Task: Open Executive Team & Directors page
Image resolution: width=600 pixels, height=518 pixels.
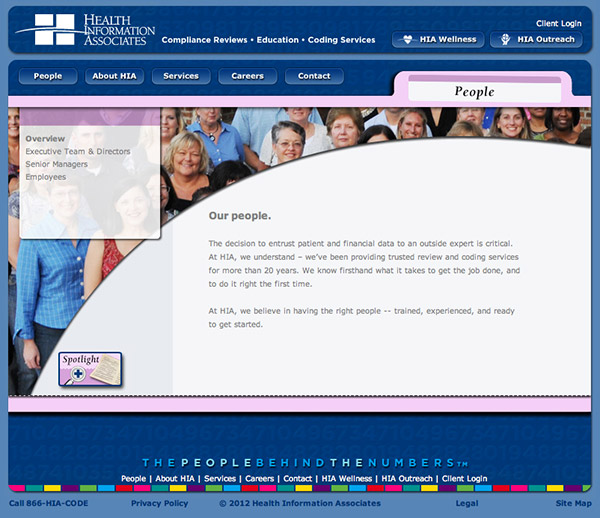Action: pos(78,151)
